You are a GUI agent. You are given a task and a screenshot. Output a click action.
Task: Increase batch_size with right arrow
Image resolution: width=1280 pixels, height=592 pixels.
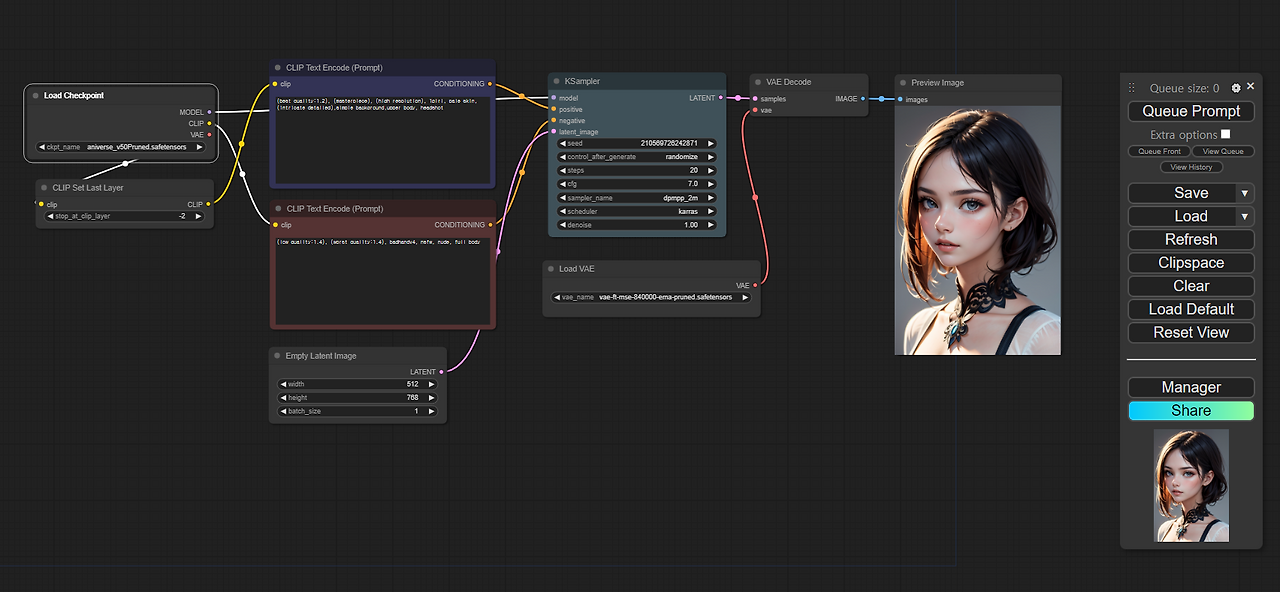(x=432, y=411)
